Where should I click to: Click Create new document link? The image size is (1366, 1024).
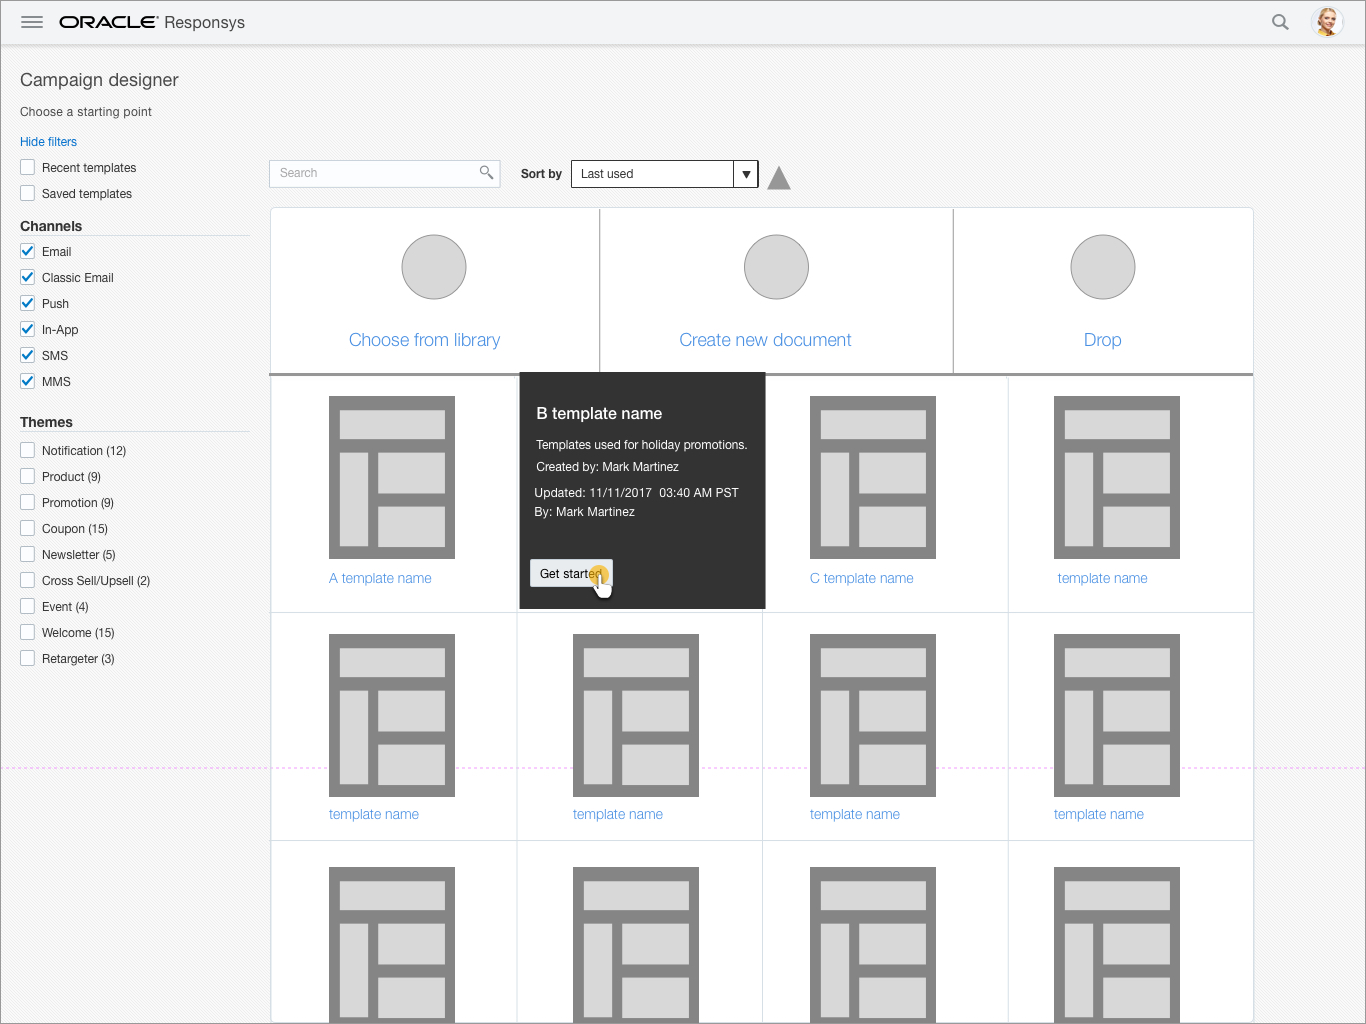(x=765, y=340)
